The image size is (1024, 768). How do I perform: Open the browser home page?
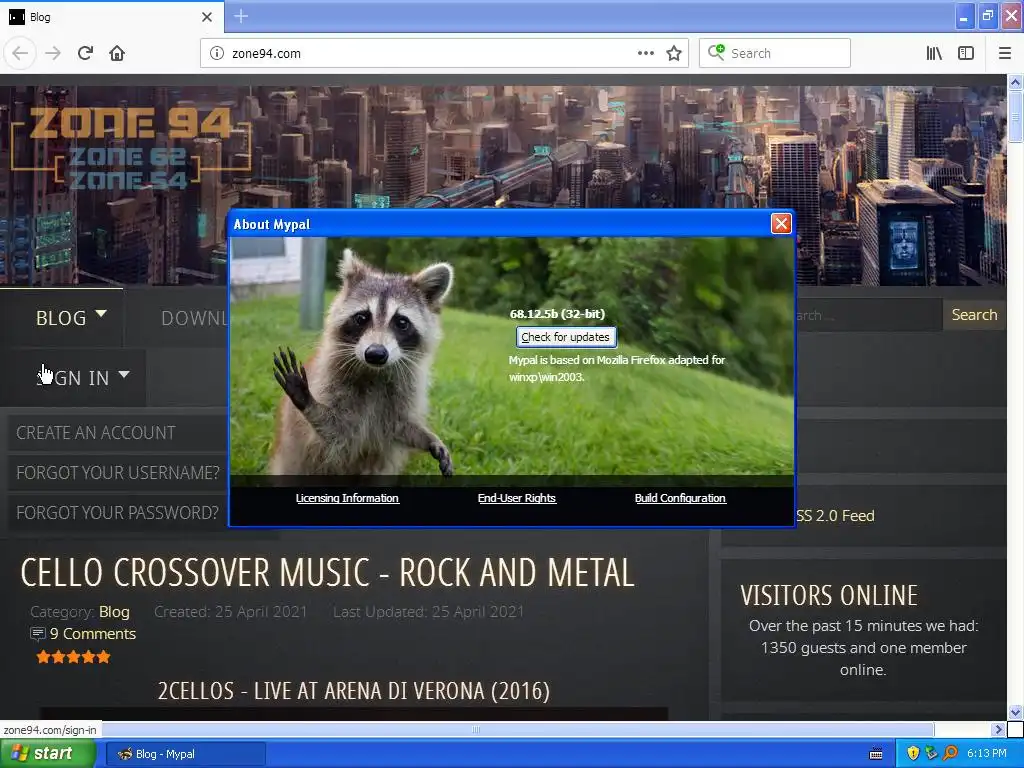[117, 54]
